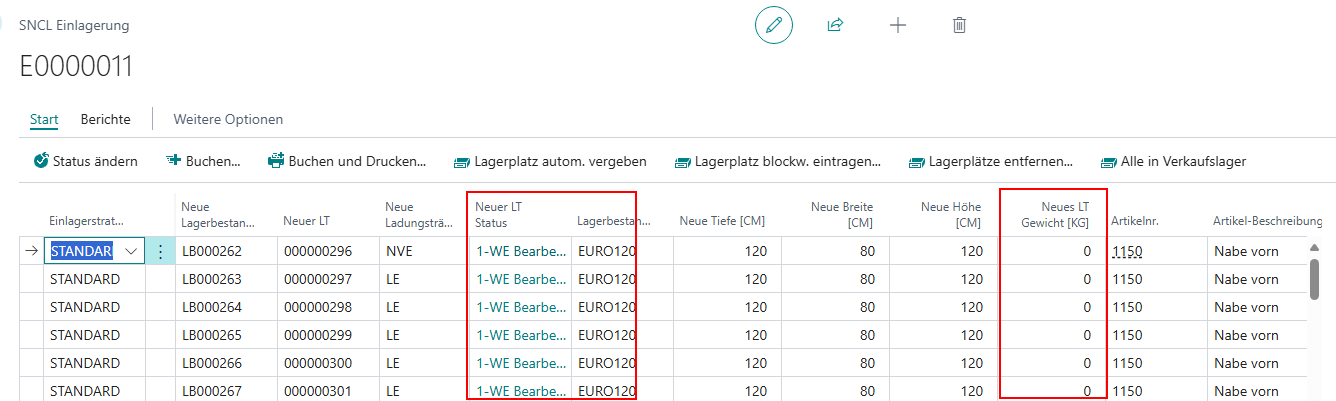Click Lagerplatz blockw. eintragen... action

(x=777, y=161)
